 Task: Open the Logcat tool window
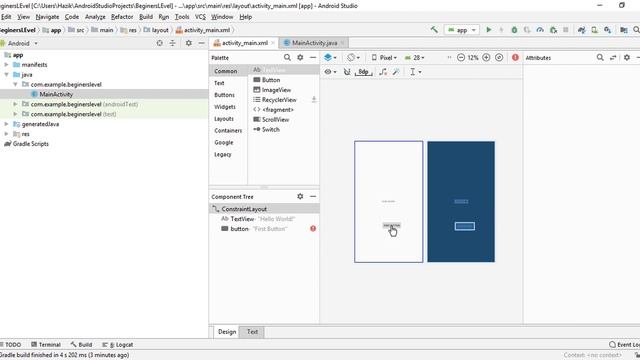(x=118, y=345)
